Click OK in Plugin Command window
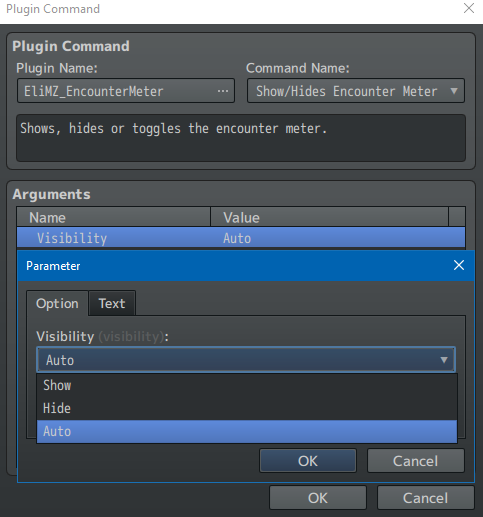This screenshot has width=483, height=517. click(318, 498)
